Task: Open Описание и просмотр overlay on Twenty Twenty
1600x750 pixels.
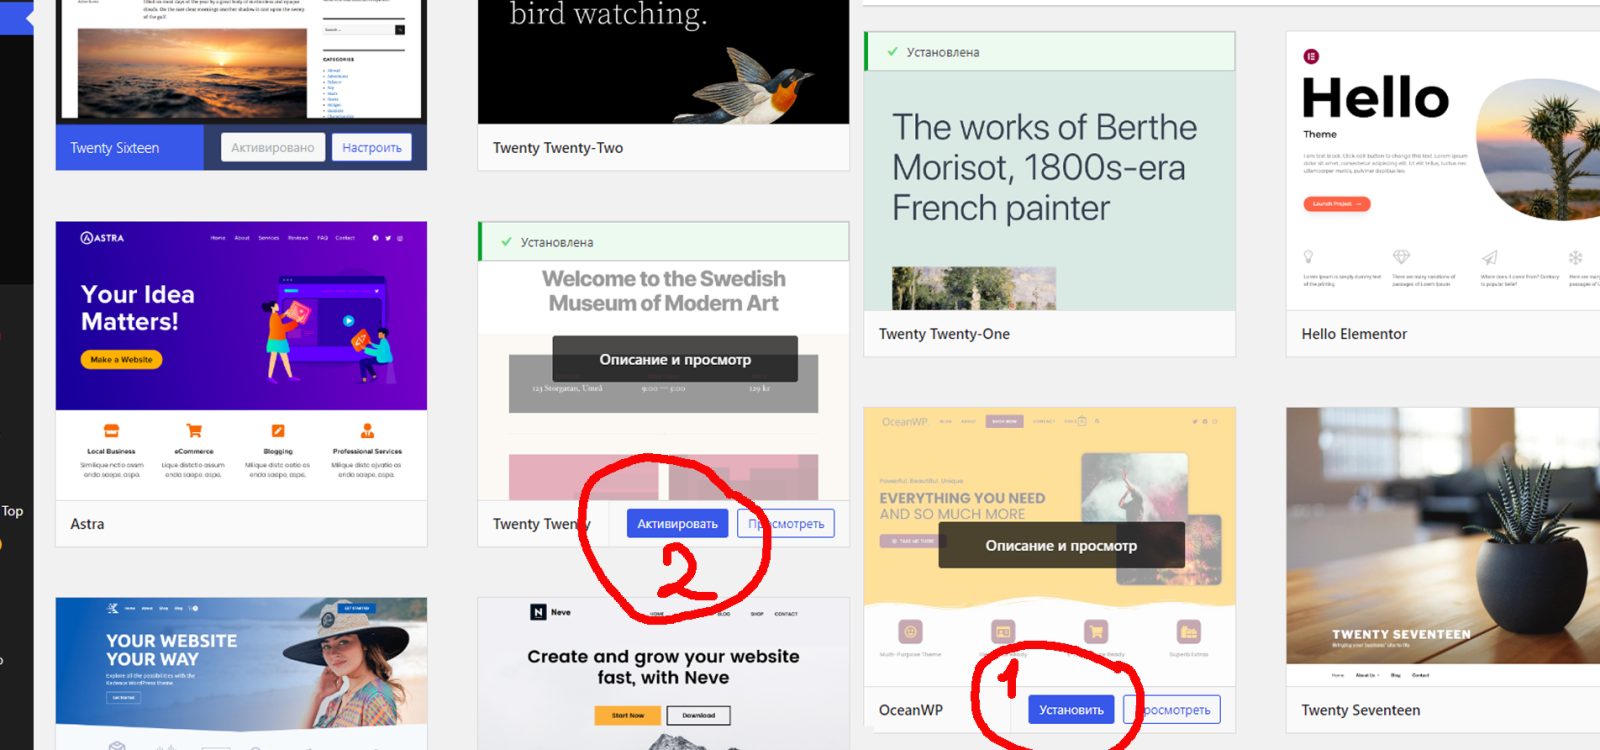Action: (675, 359)
